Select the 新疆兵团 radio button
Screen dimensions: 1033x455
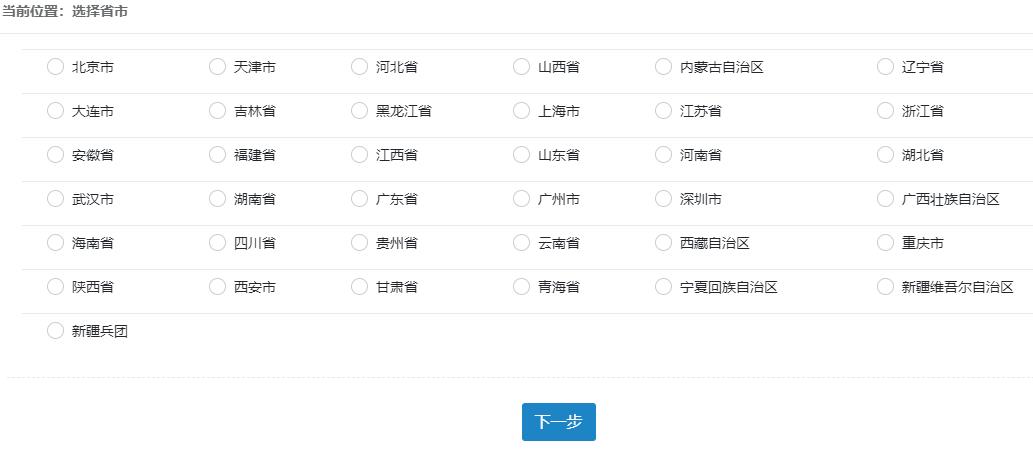pos(55,331)
